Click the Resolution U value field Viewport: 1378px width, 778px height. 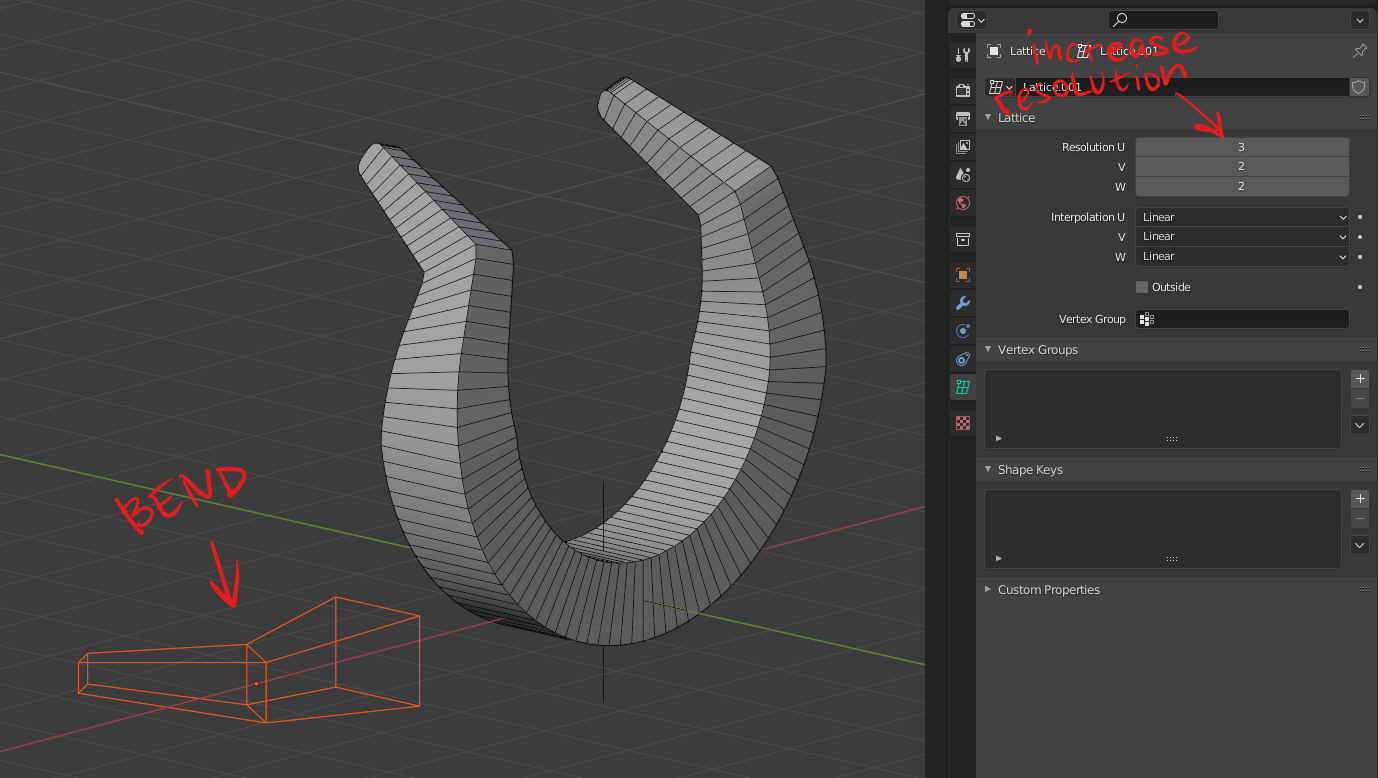[x=1242, y=147]
